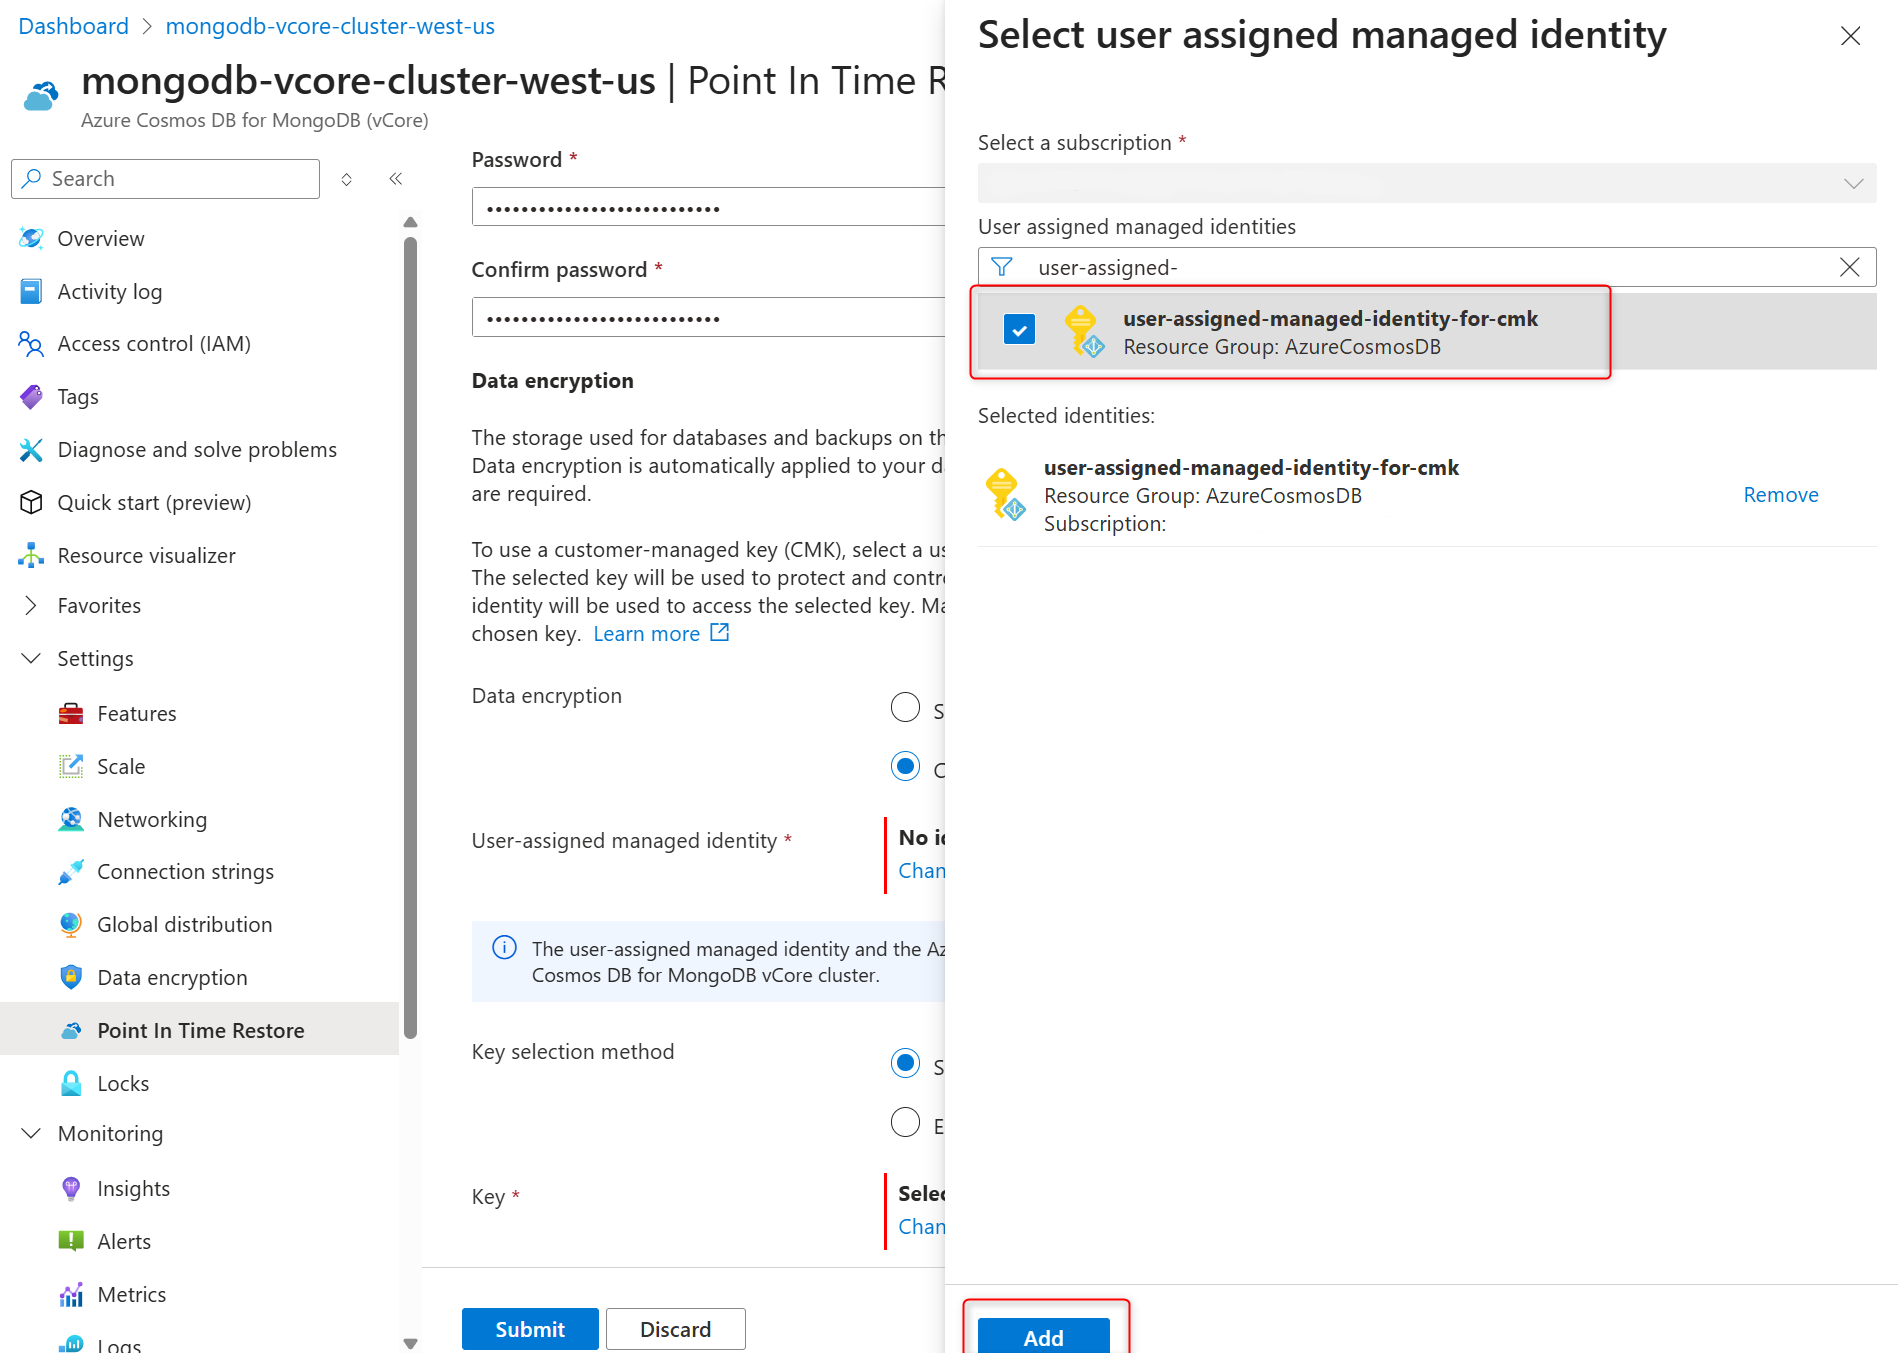The height and width of the screenshot is (1353, 1898).
Task: Click the Password input field
Action: pyautogui.click(x=708, y=207)
